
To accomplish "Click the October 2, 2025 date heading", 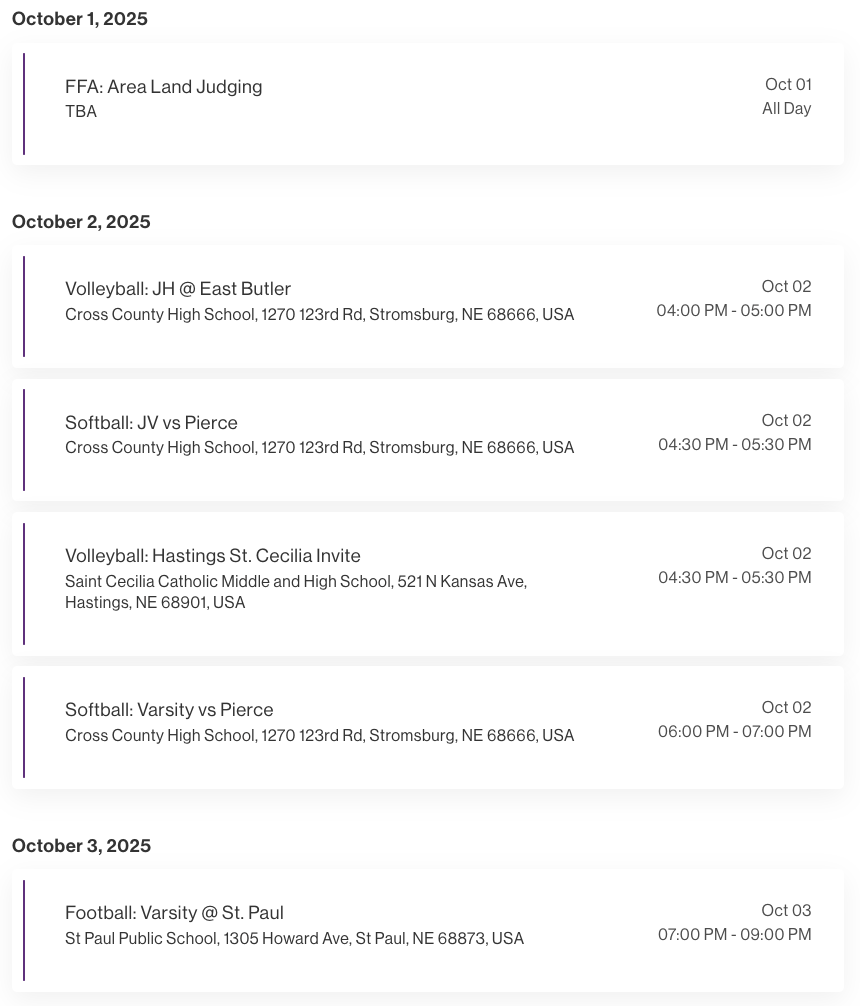I will [x=81, y=222].
